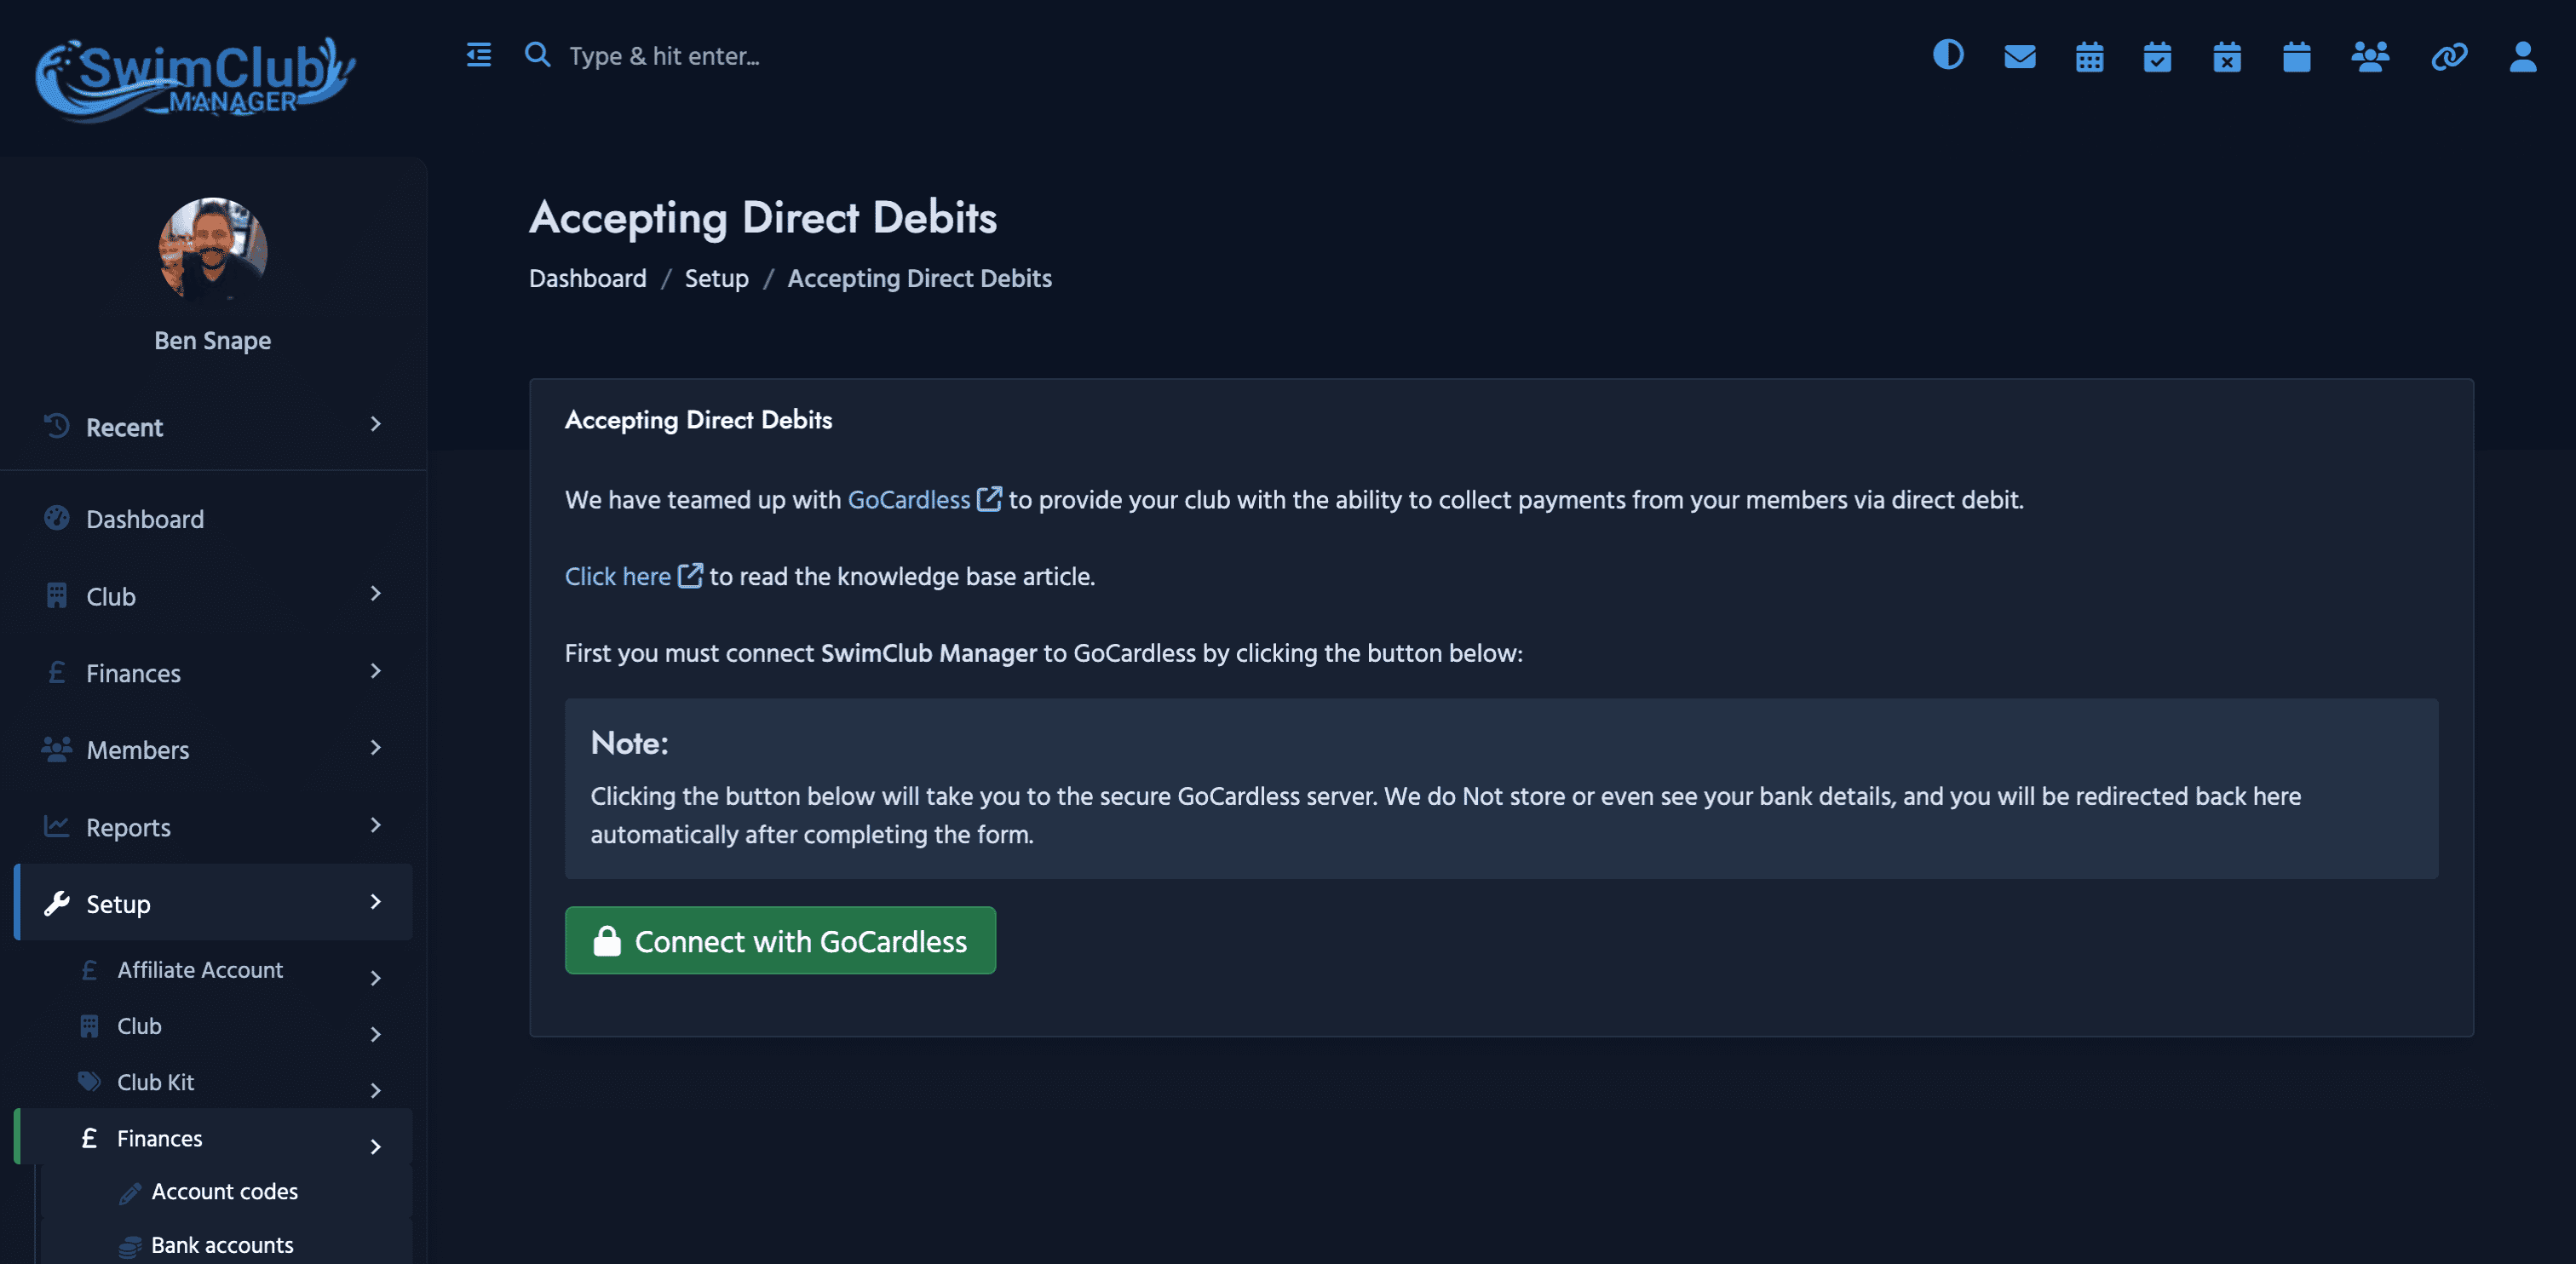Expand the top-level Finances chevron
The width and height of the screenshot is (2576, 1264).
pyautogui.click(x=376, y=671)
